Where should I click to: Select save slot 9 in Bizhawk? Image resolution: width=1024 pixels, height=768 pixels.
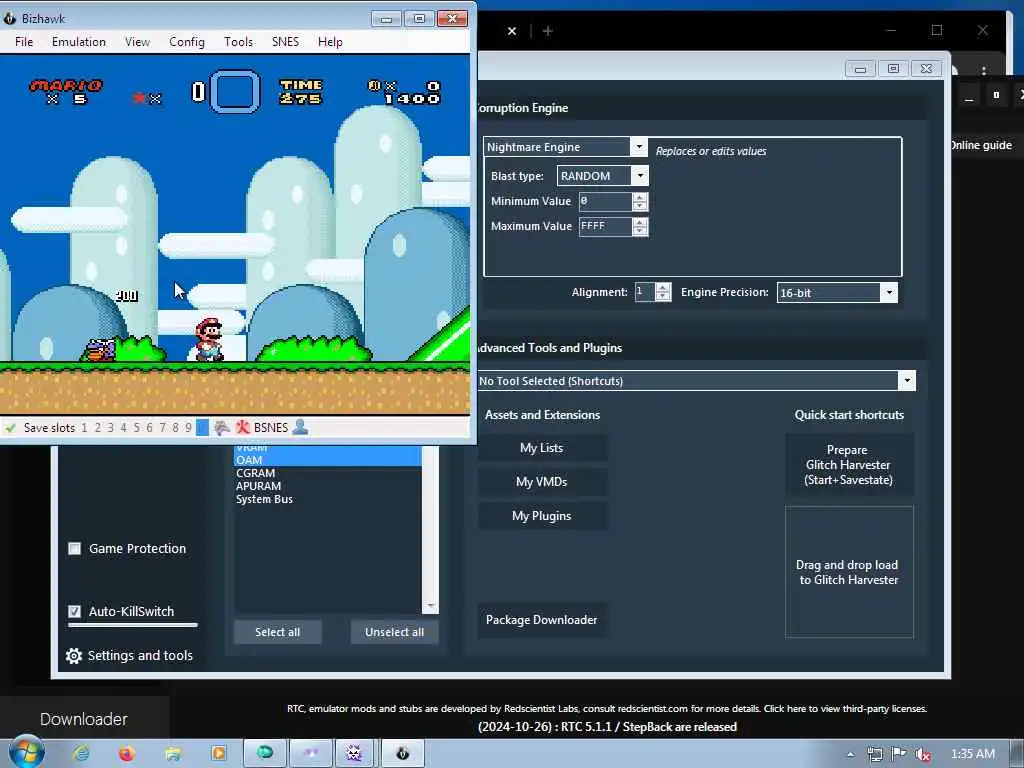pos(189,428)
